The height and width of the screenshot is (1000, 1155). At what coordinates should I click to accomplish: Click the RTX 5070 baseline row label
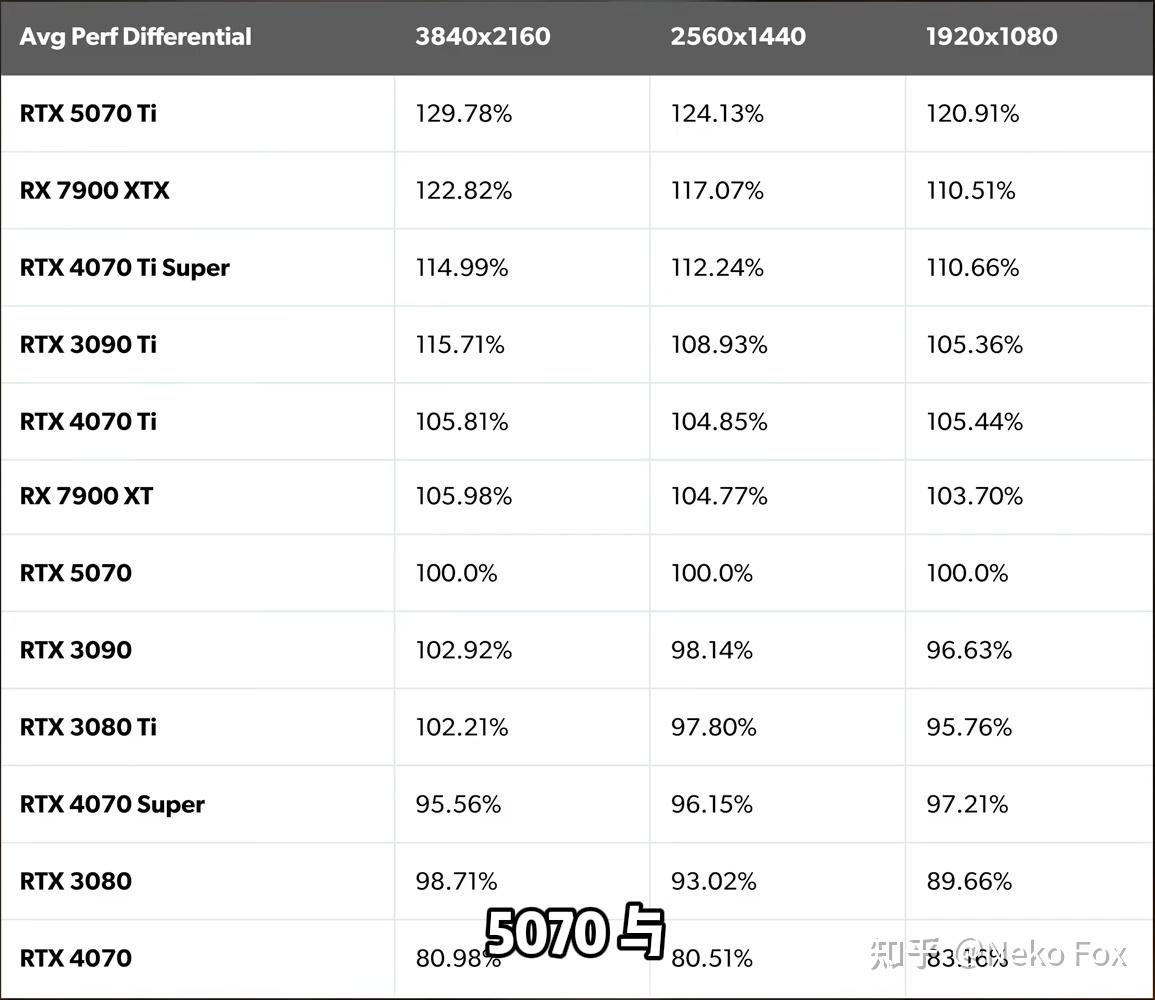[x=76, y=573]
